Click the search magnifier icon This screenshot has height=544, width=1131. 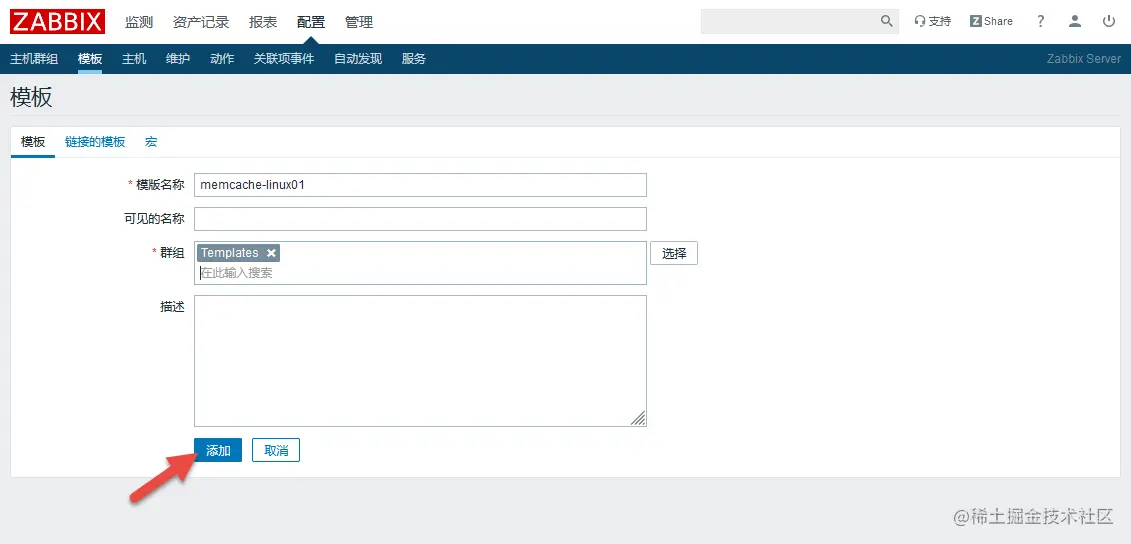887,21
